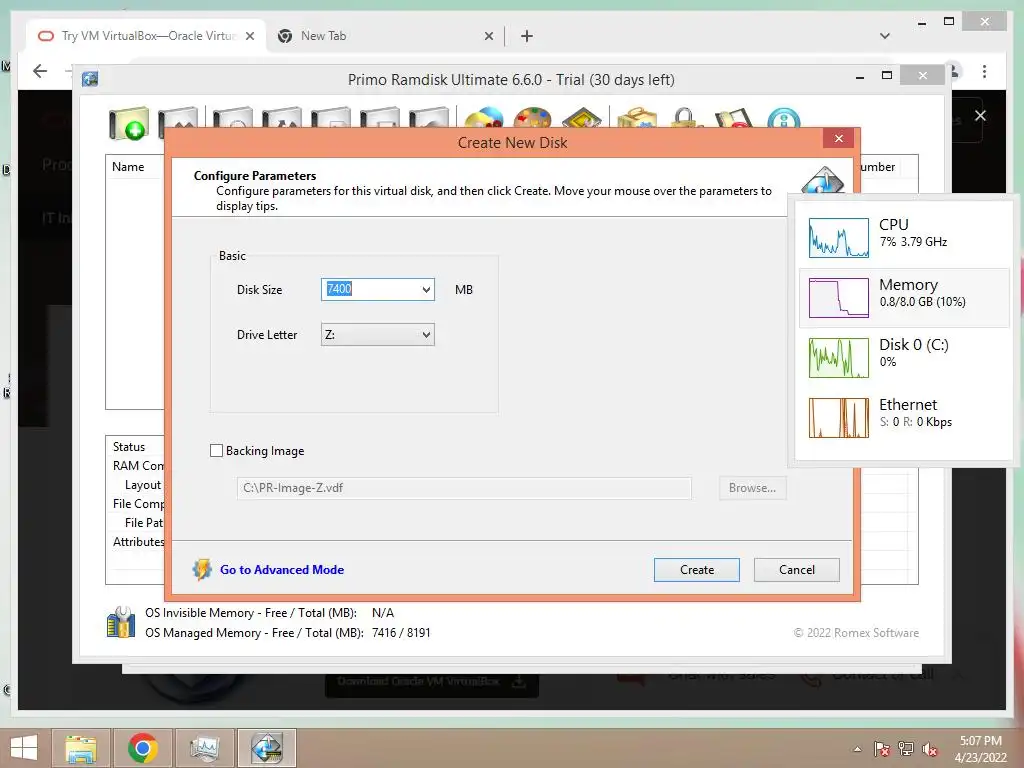Click the lightning bolt Advanced Mode icon
Viewport: 1024px width, 768px height.
click(x=202, y=569)
